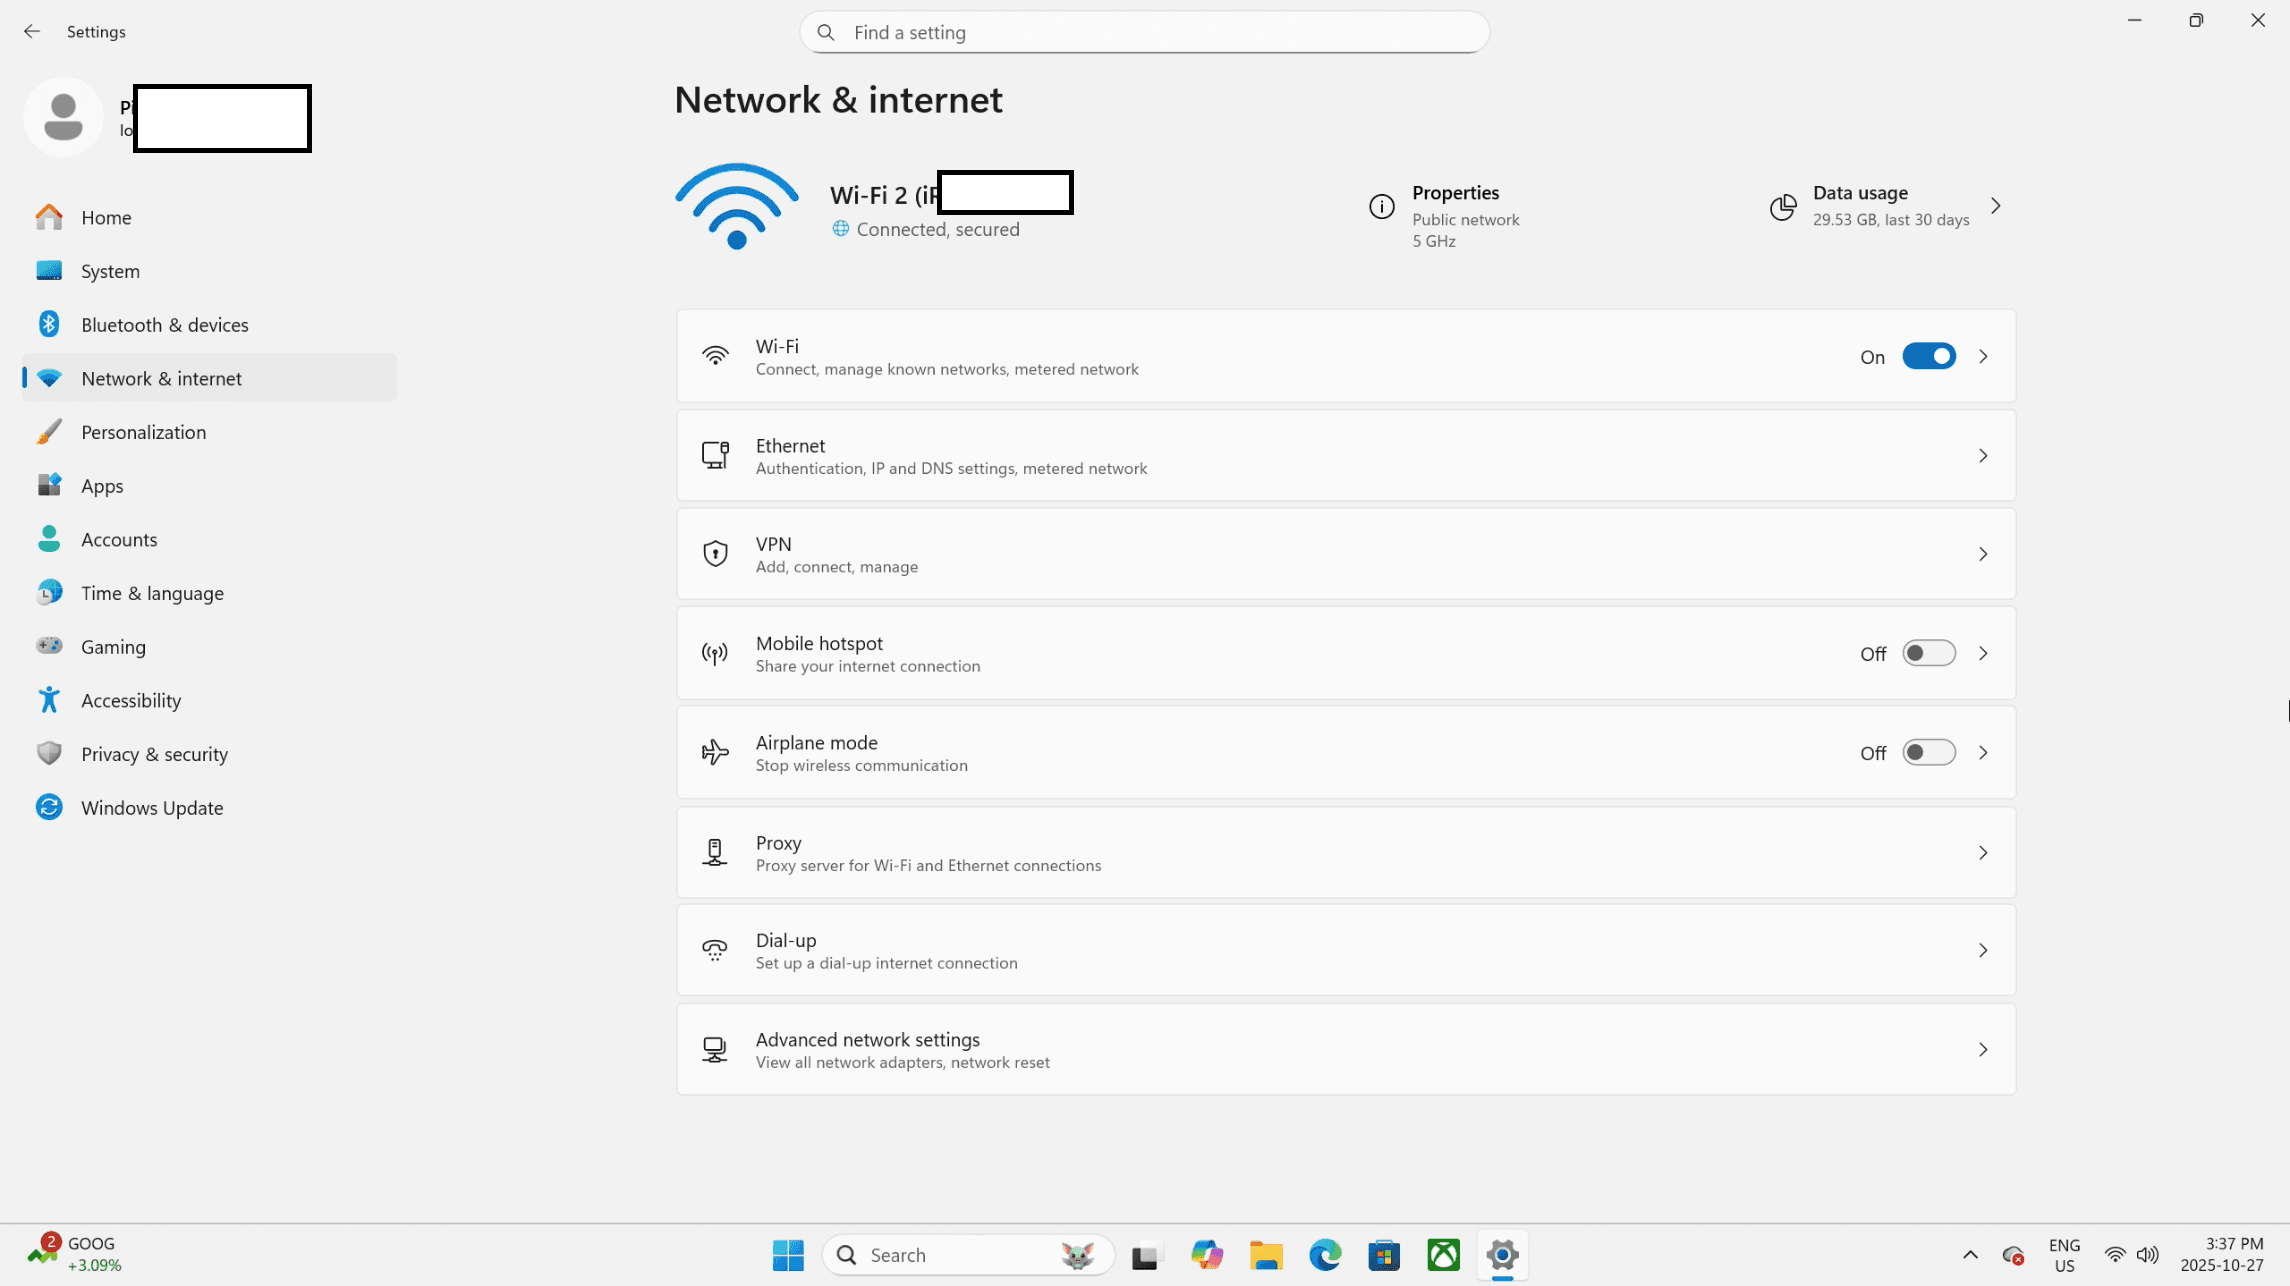2290x1286 pixels.
Task: Switch on Airplane mode toggle
Action: point(1928,753)
